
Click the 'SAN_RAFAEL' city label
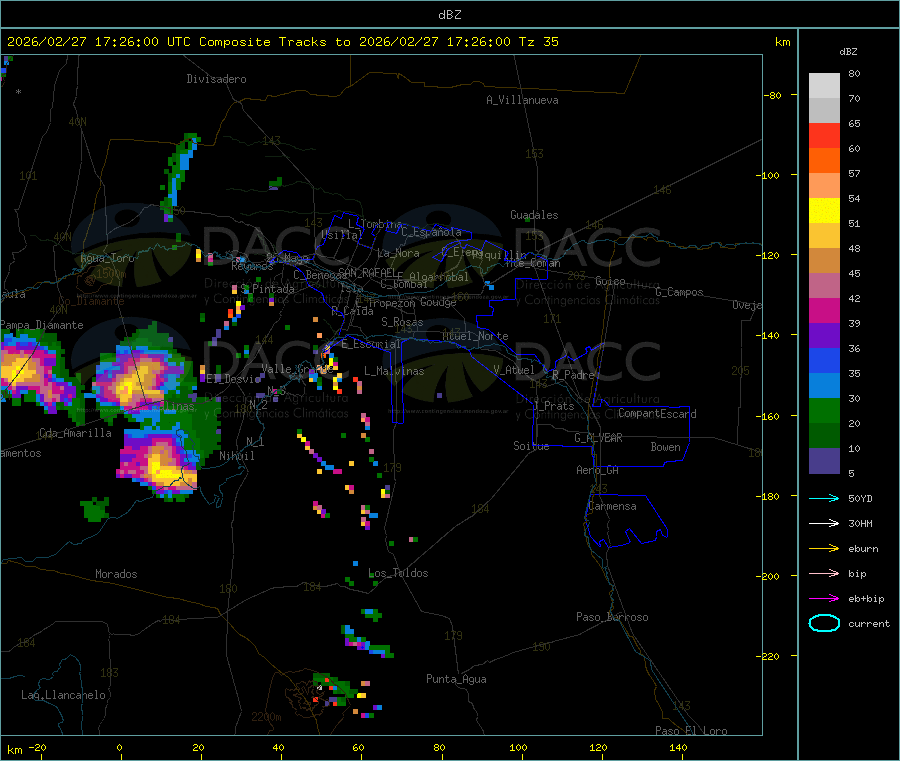coord(367,272)
